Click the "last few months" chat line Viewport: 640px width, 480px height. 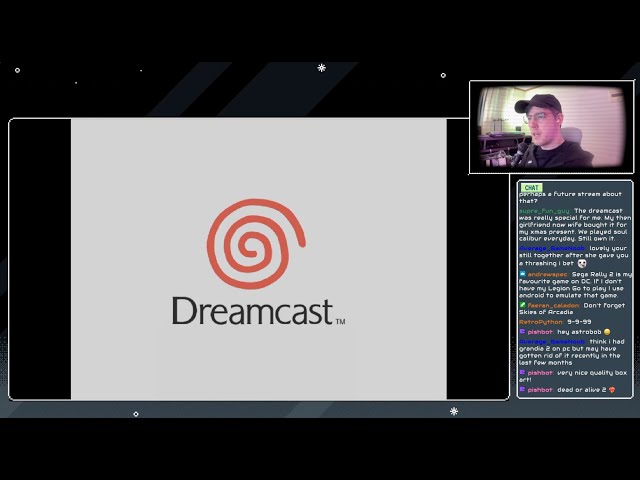(x=546, y=363)
